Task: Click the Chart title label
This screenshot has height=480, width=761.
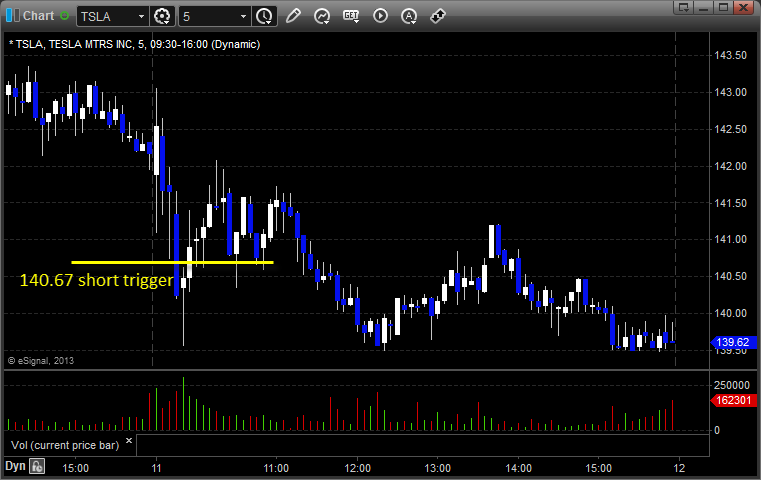Action: pyautogui.click(x=39, y=16)
